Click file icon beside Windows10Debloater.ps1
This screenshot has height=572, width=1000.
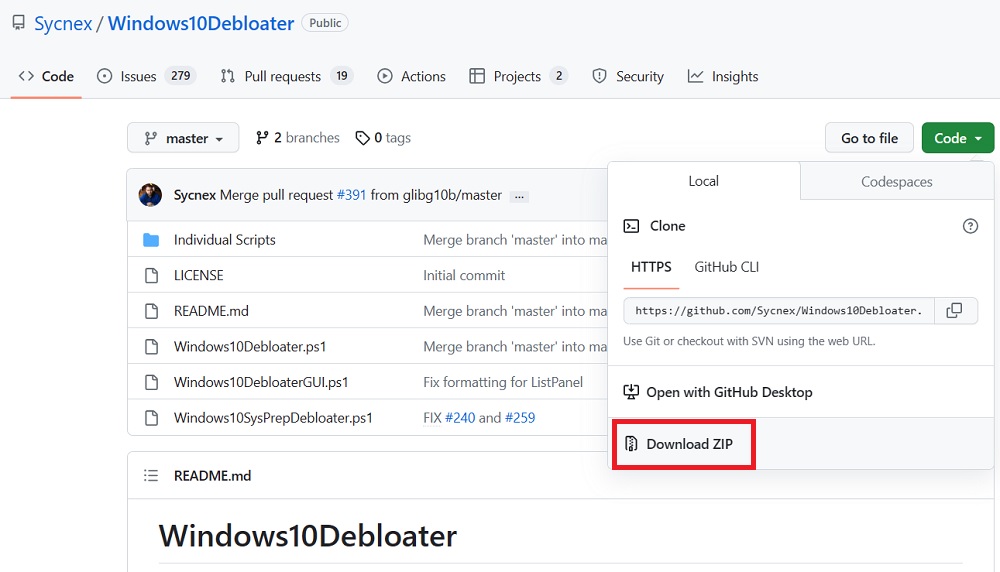151,347
